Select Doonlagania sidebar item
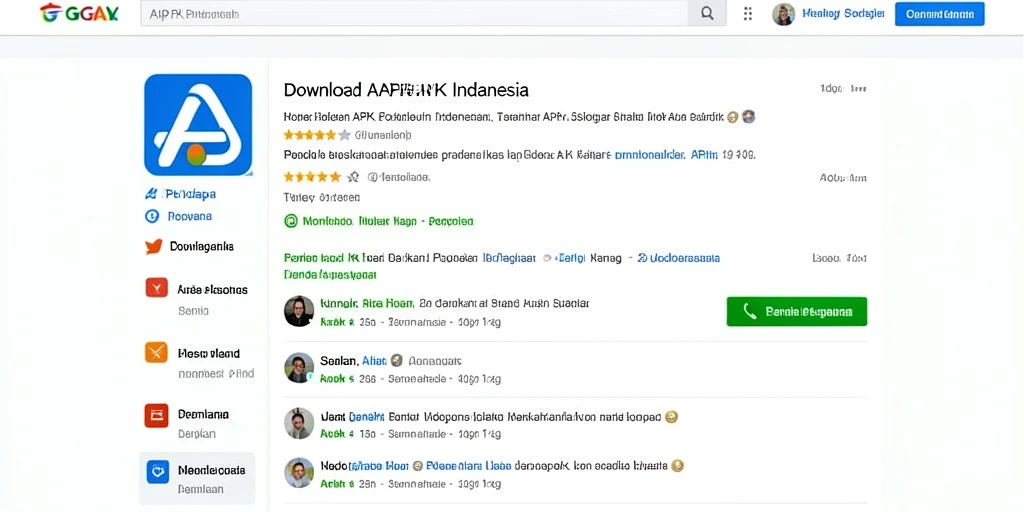The width and height of the screenshot is (1024, 512). click(x=202, y=247)
